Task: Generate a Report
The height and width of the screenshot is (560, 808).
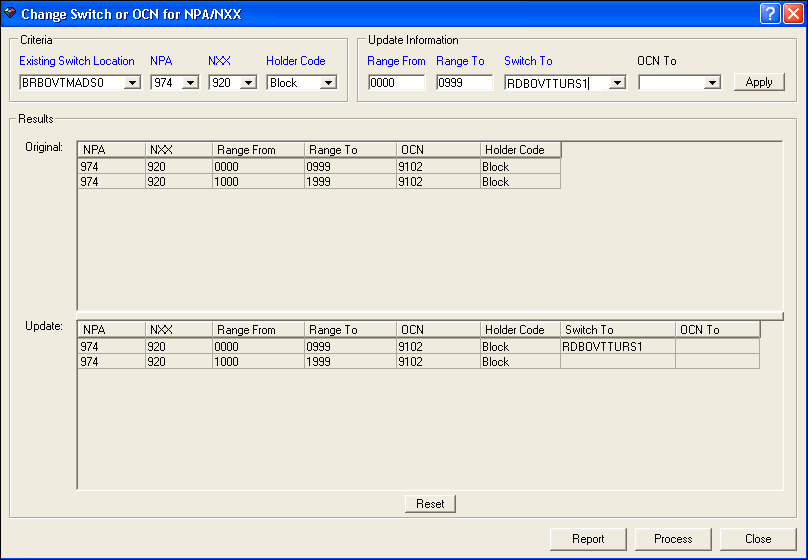Action: coord(588,539)
